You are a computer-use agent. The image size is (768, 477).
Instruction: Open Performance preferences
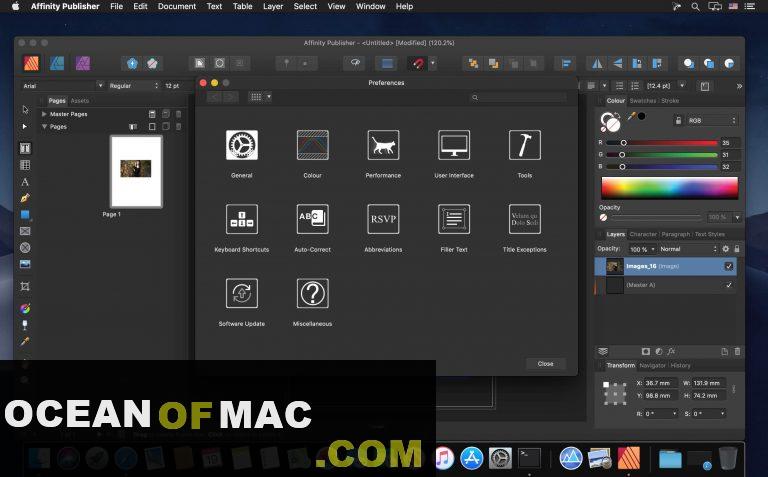tap(383, 145)
